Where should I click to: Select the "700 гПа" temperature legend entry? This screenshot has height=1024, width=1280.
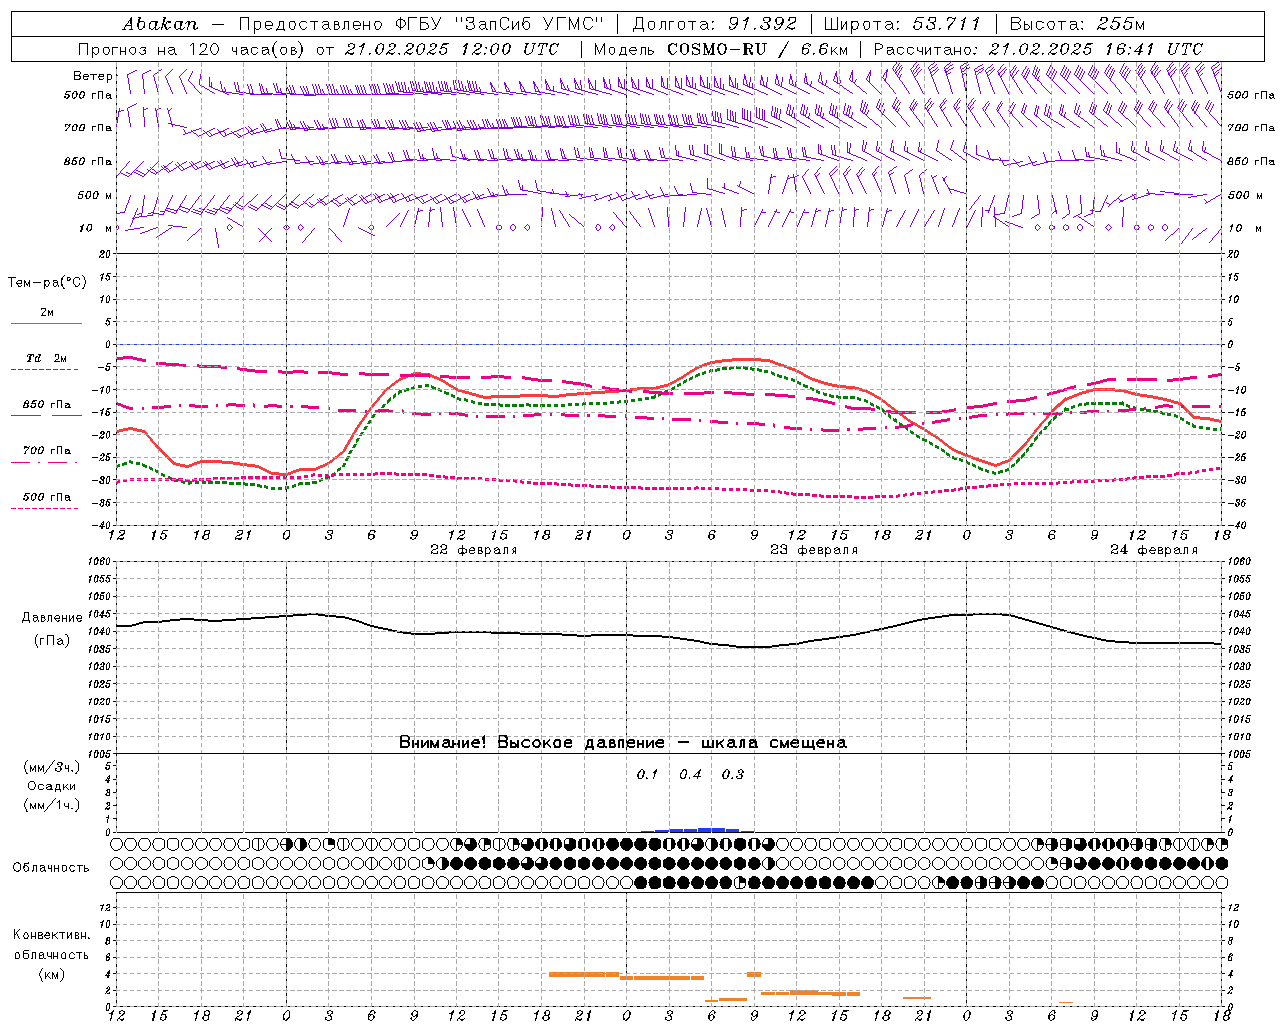(x=47, y=451)
